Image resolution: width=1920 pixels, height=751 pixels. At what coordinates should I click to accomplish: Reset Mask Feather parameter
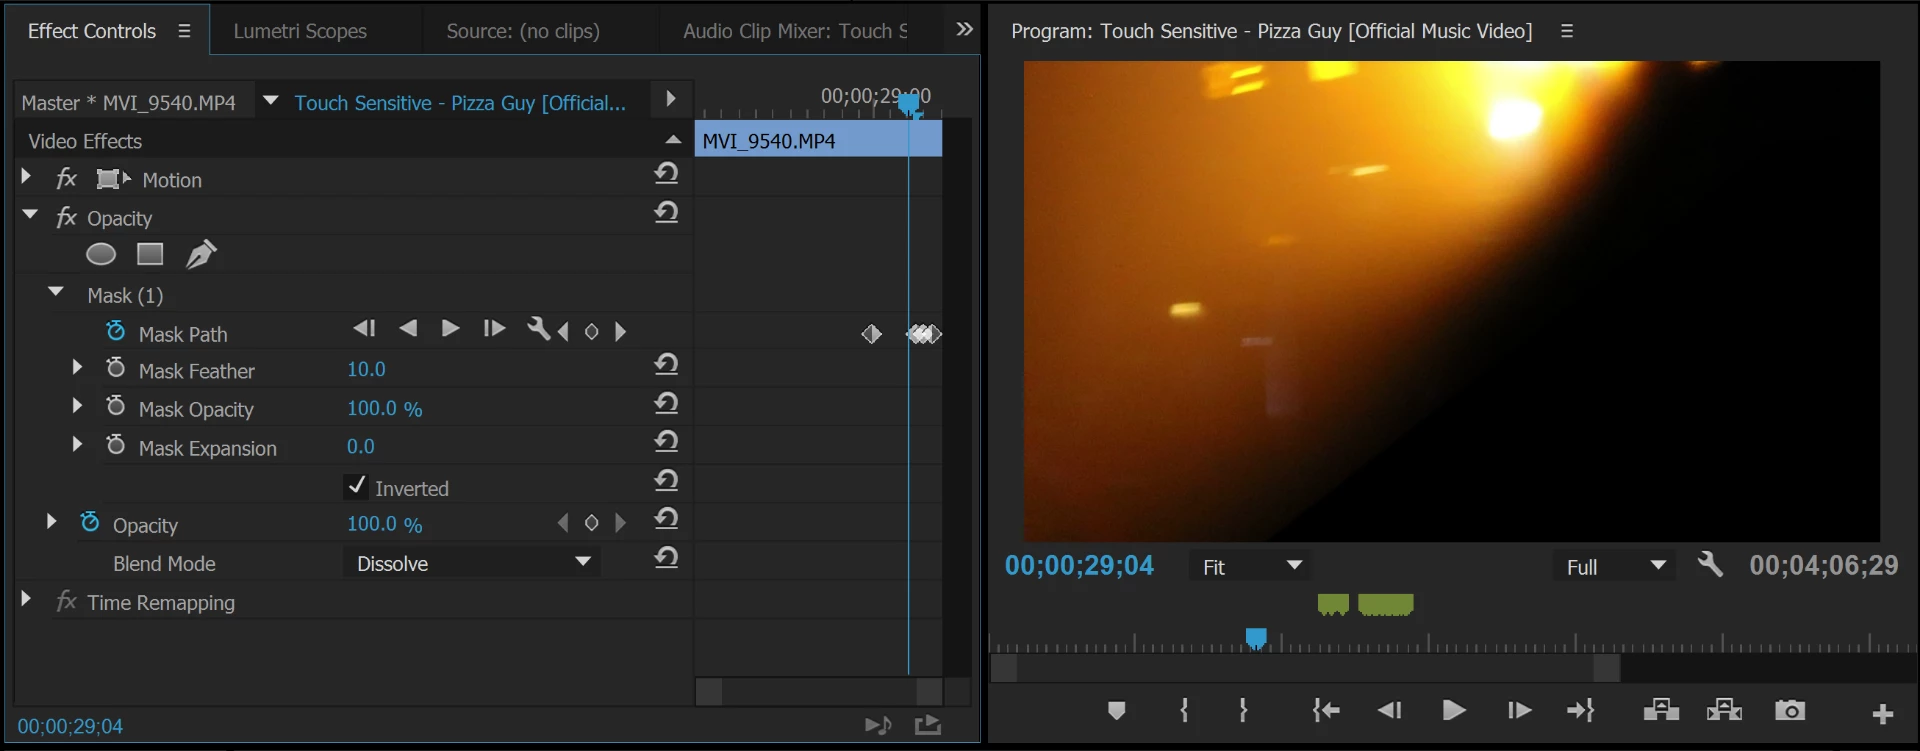click(x=667, y=364)
